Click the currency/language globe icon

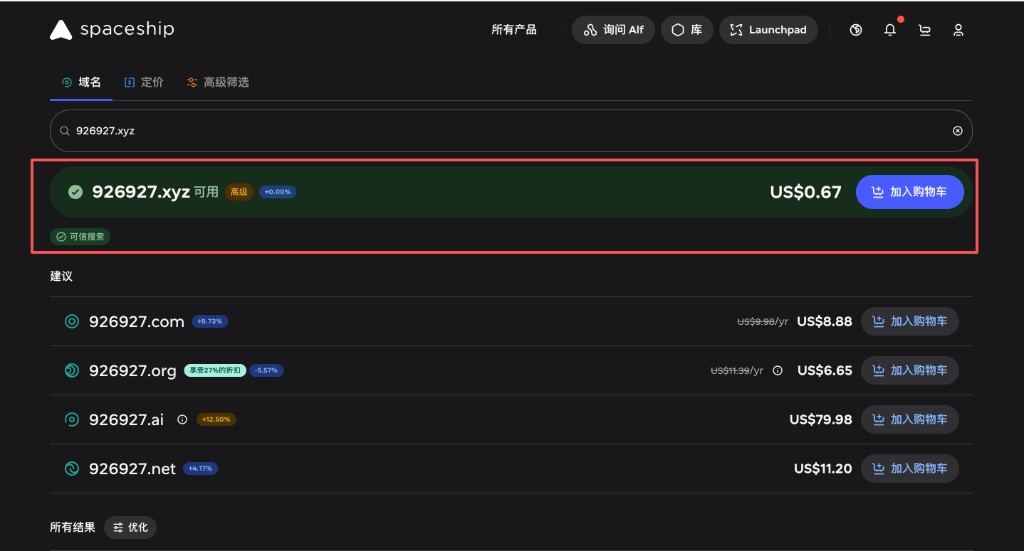pyautogui.click(x=856, y=30)
